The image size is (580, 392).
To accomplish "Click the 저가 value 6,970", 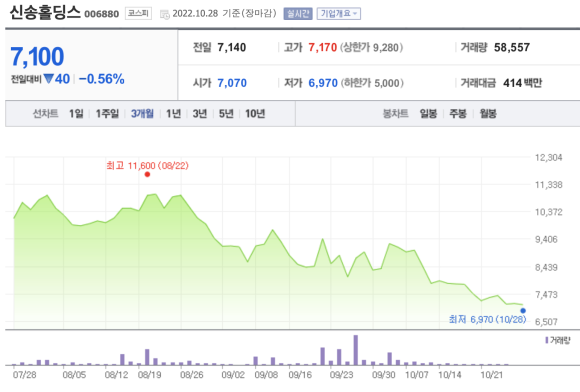I will (x=323, y=83).
